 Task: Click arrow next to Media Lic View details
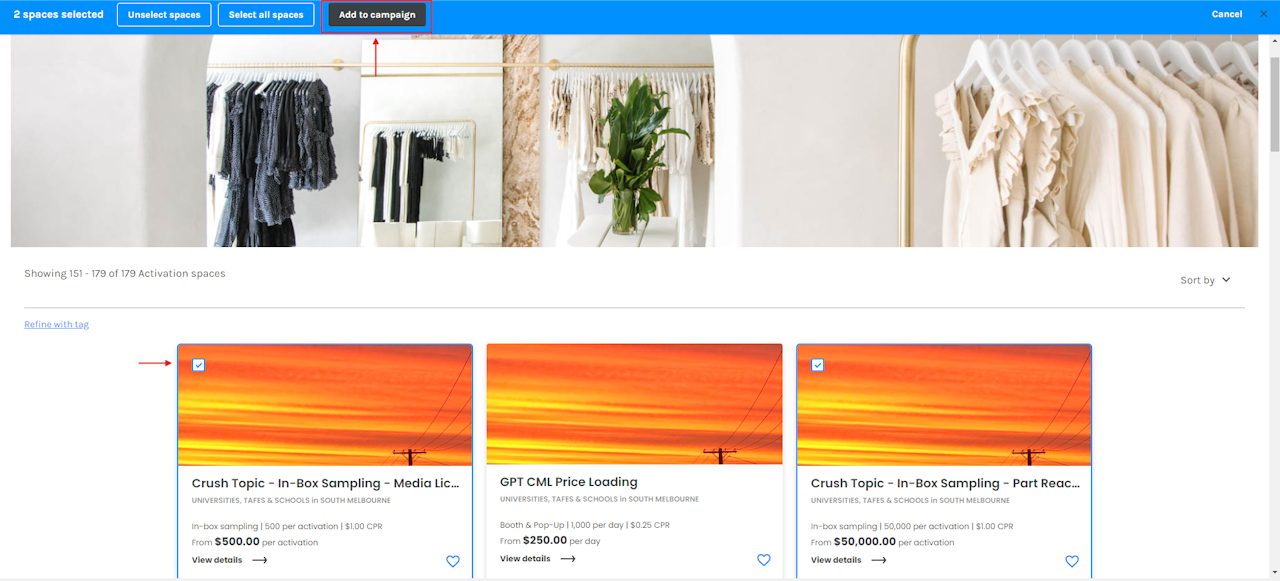260,560
